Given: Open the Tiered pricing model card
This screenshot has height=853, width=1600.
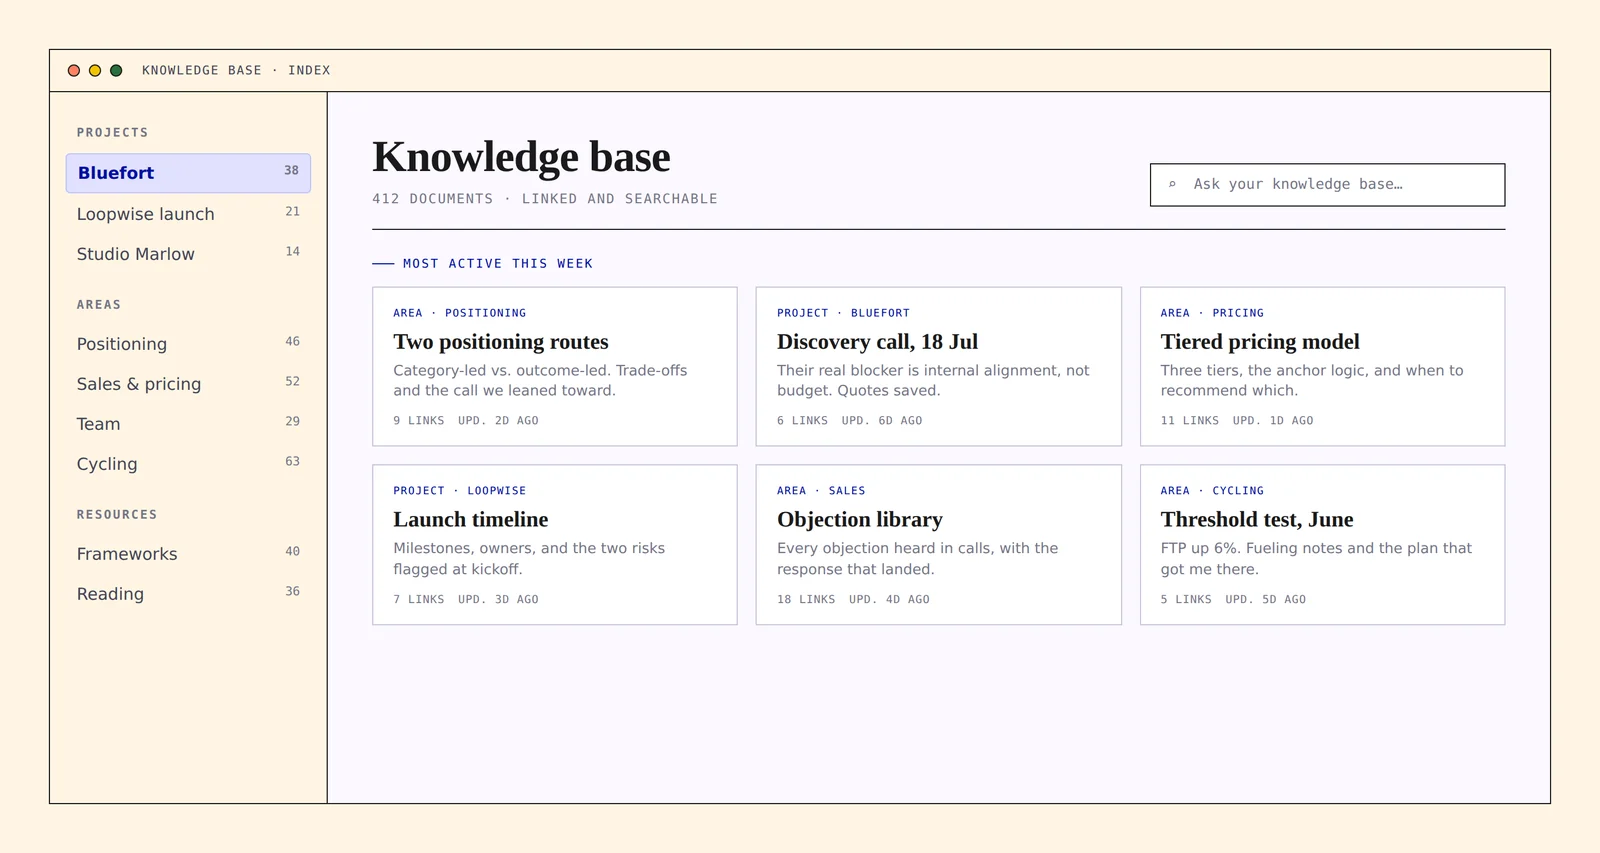Looking at the screenshot, I should [1322, 366].
